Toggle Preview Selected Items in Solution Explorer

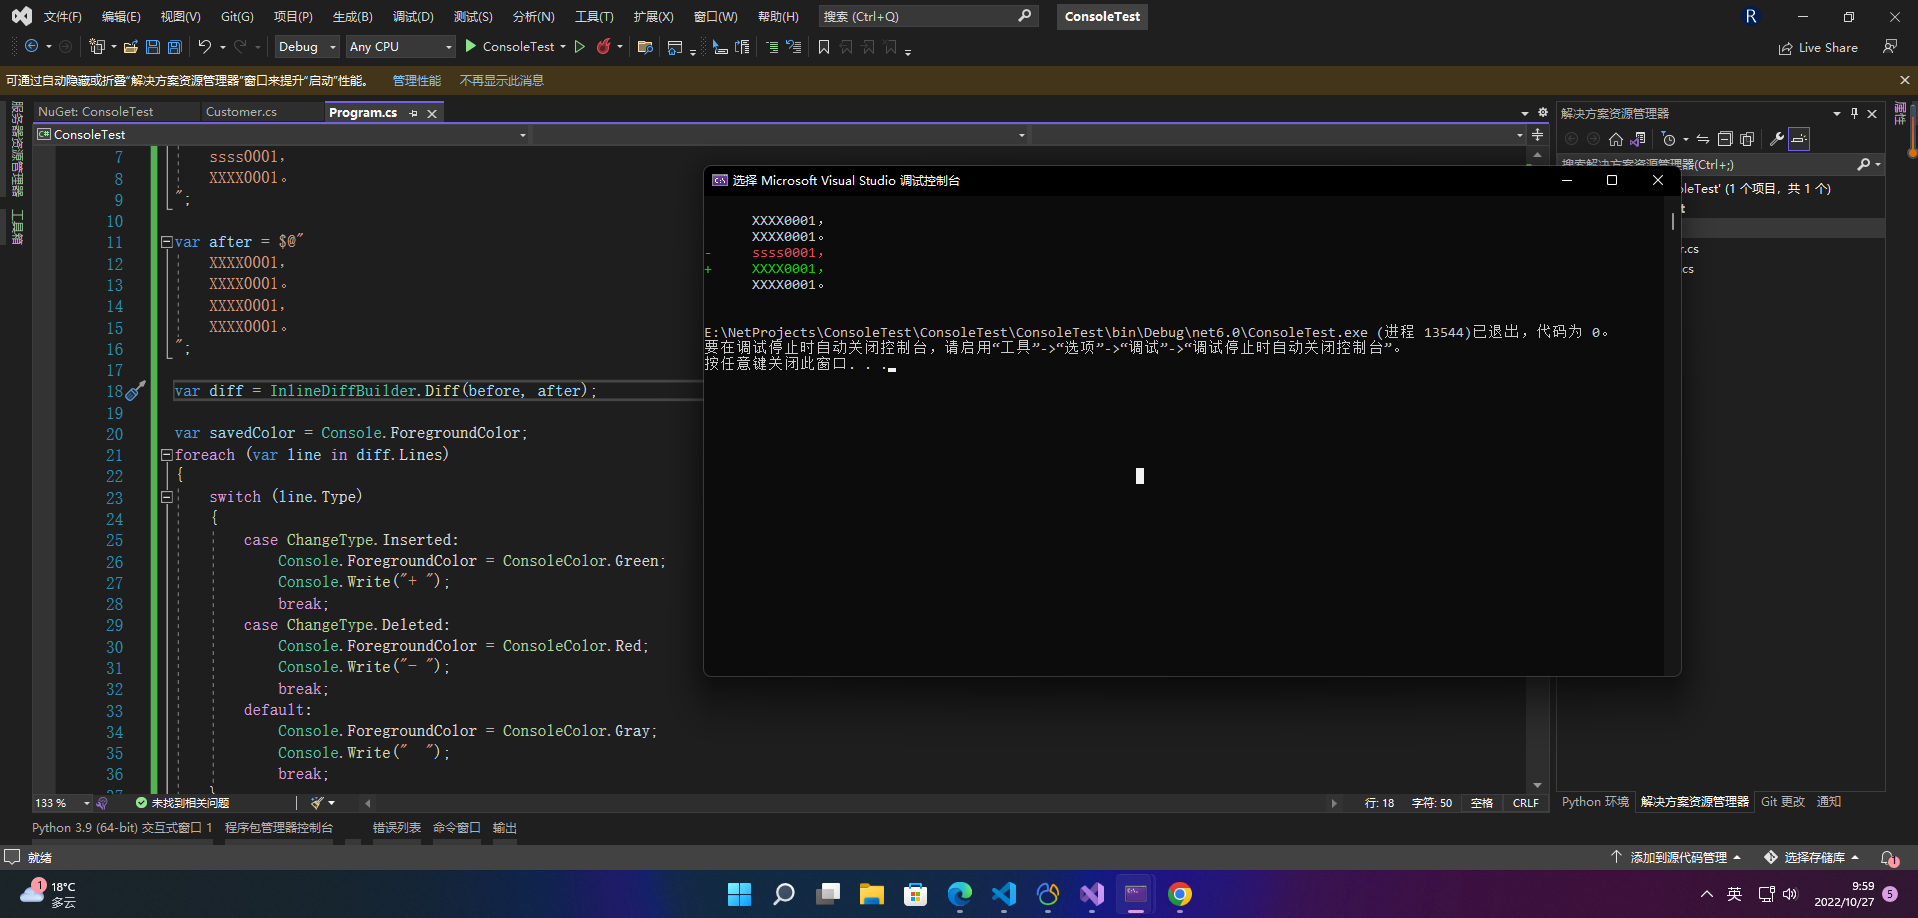(1799, 139)
